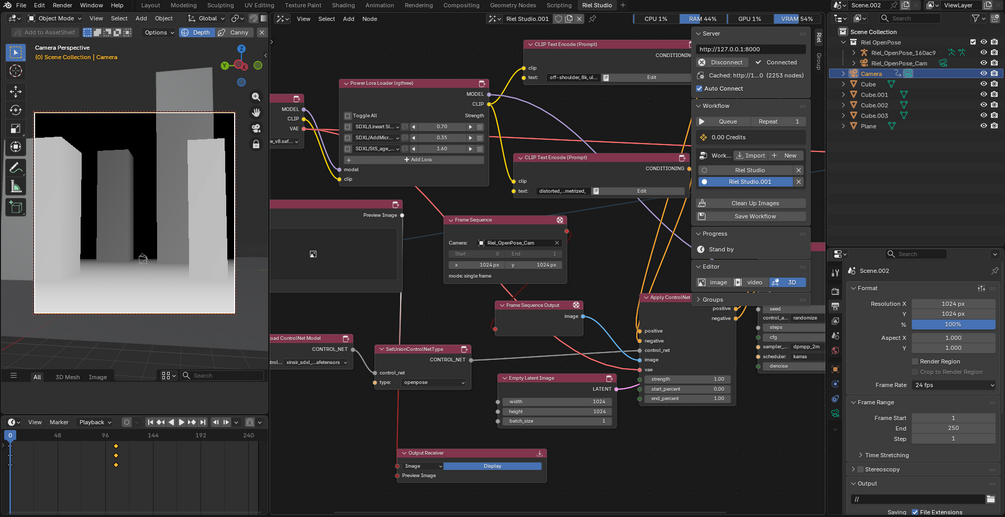This screenshot has width=1005, height=517.
Task: Select the Add Cube tool
Action: (x=16, y=207)
